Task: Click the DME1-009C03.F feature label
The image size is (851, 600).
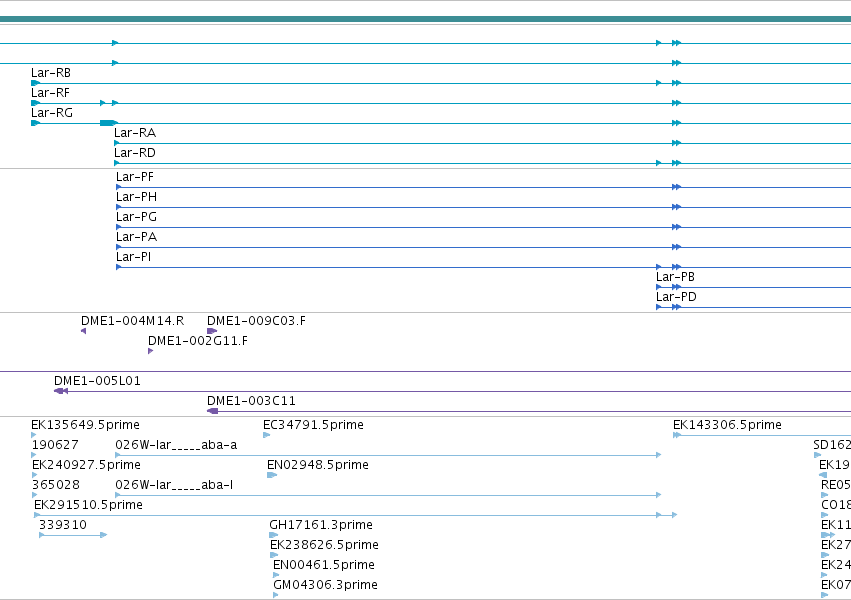Action: coord(256,321)
